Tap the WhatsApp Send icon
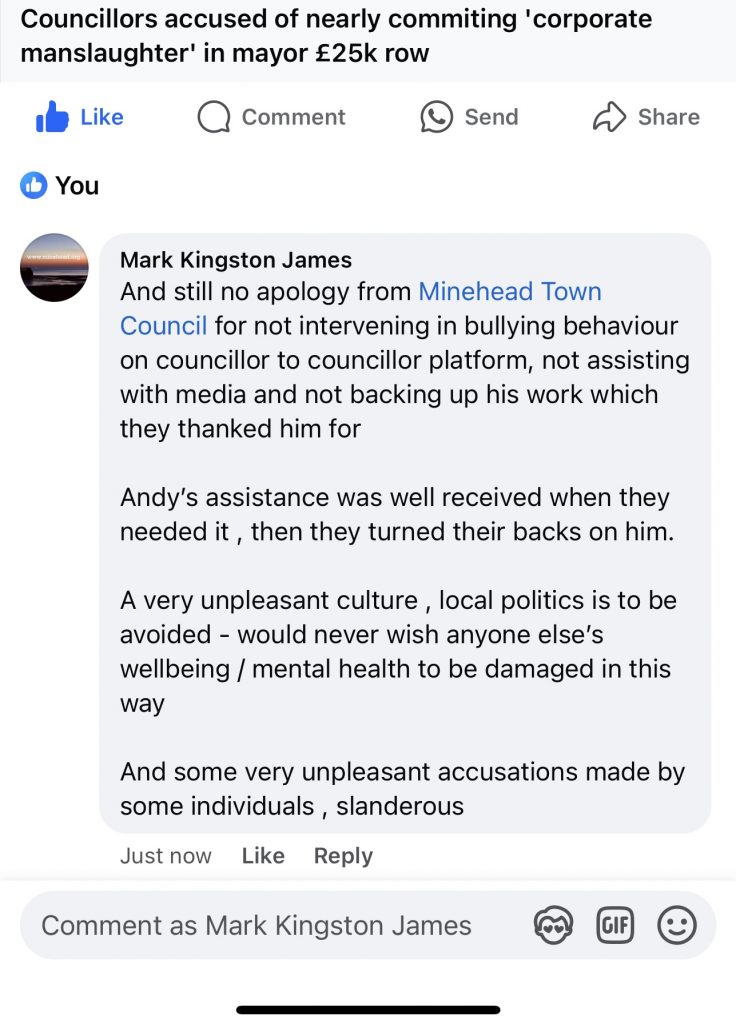 [436, 118]
